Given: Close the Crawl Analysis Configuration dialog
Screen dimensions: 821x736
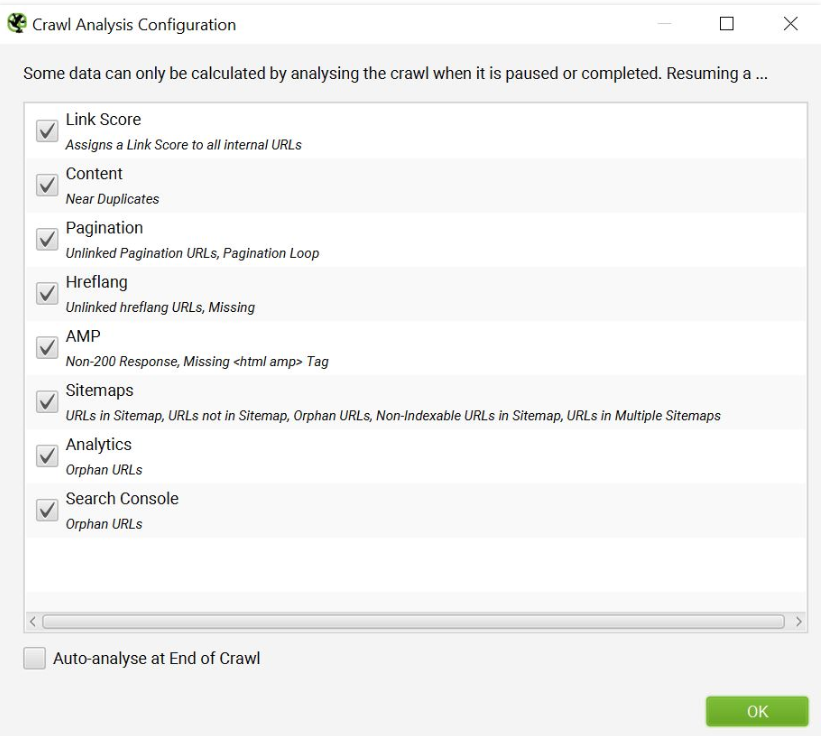Looking at the screenshot, I should [x=790, y=24].
